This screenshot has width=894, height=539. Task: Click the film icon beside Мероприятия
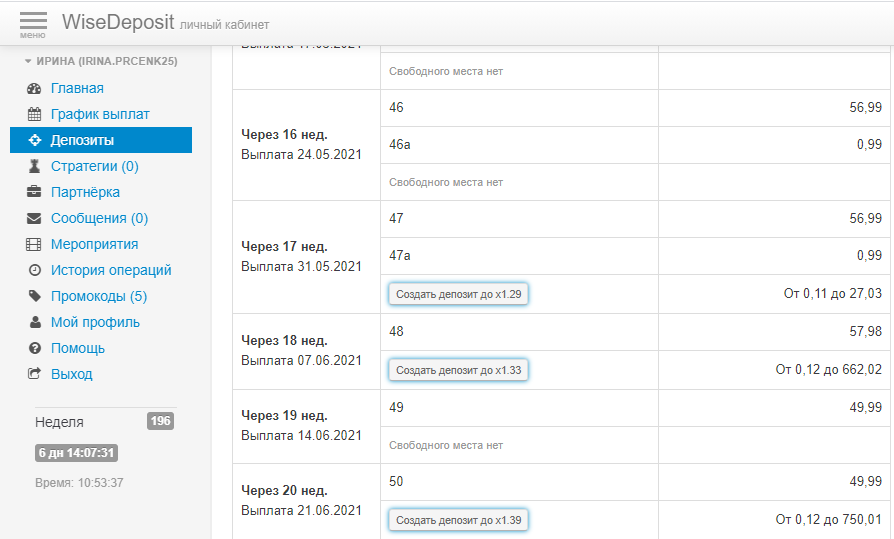34,245
